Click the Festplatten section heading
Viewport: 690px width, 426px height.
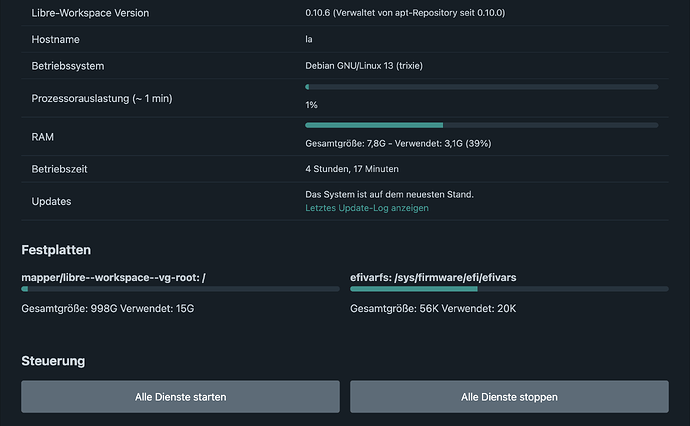tap(56, 249)
